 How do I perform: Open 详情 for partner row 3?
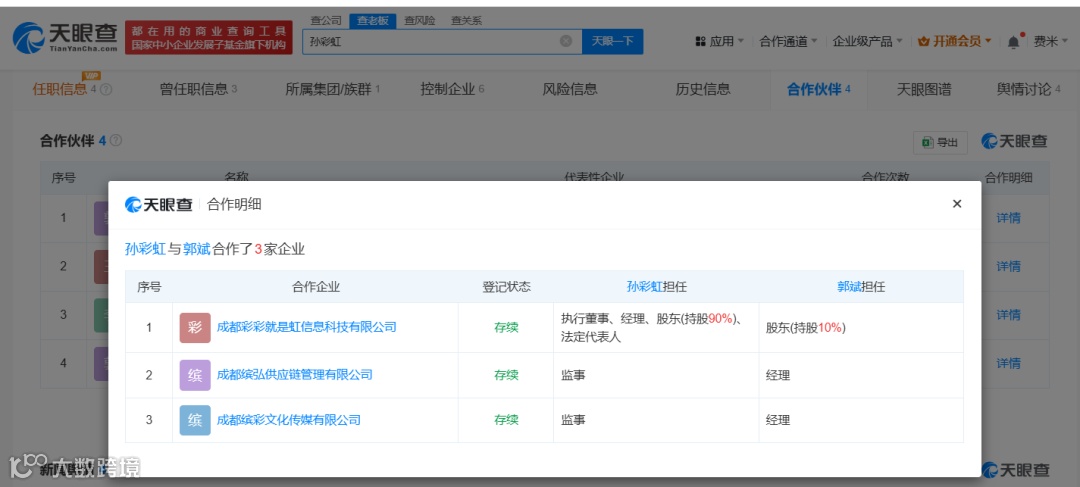1008,315
